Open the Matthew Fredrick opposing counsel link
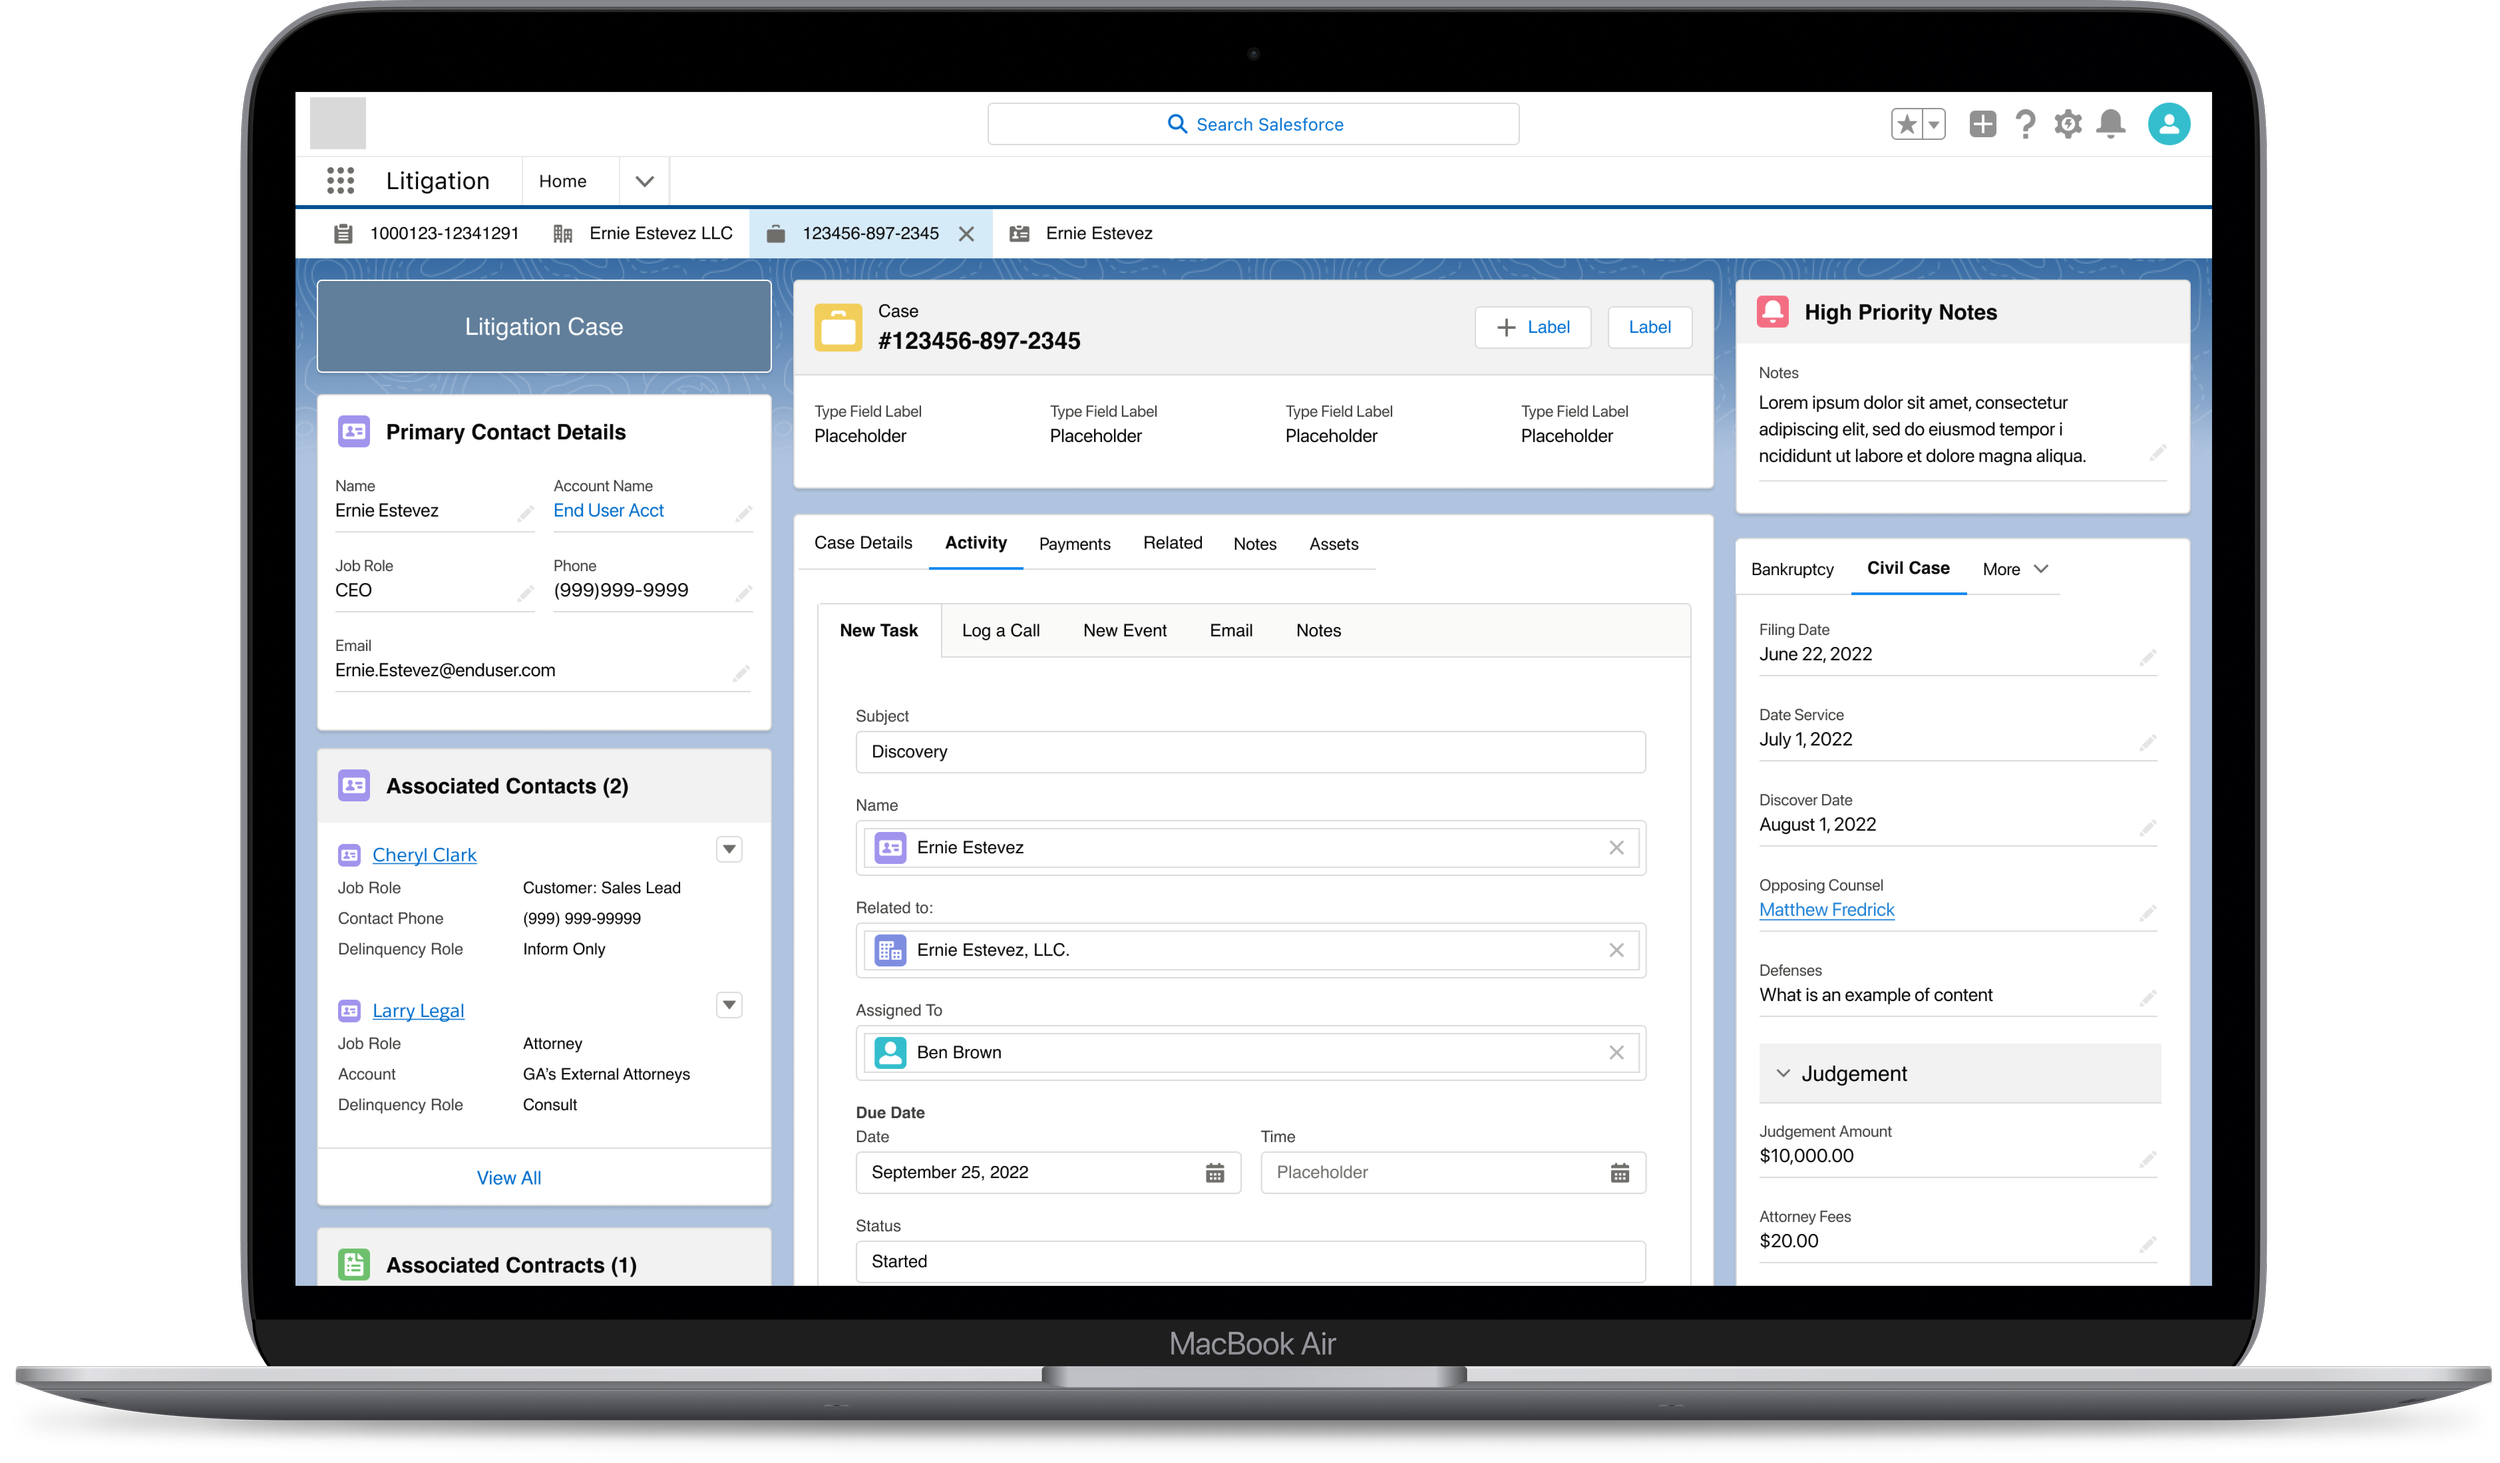This screenshot has width=2500, height=1463. coord(1826,910)
